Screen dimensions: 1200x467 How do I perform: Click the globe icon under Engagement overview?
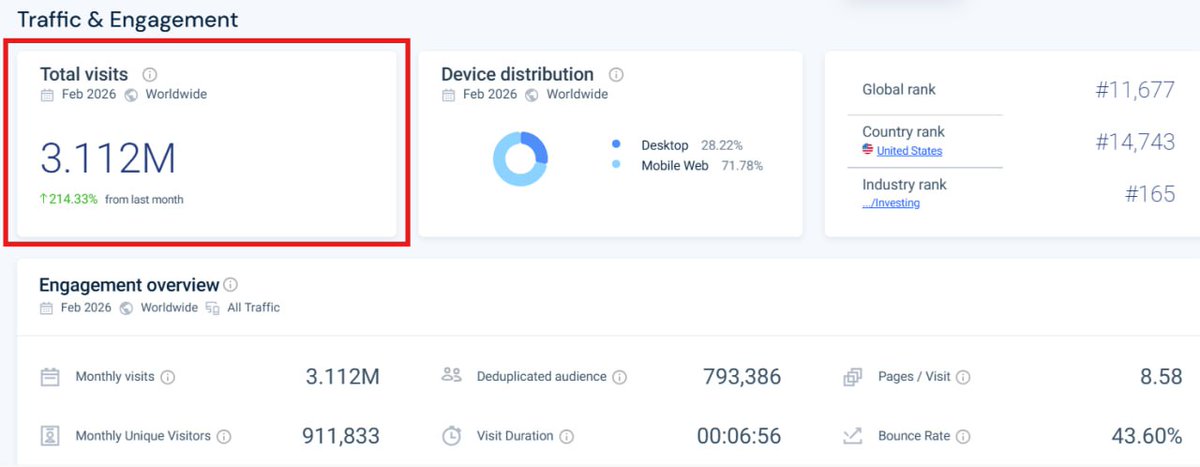pyautogui.click(x=126, y=308)
